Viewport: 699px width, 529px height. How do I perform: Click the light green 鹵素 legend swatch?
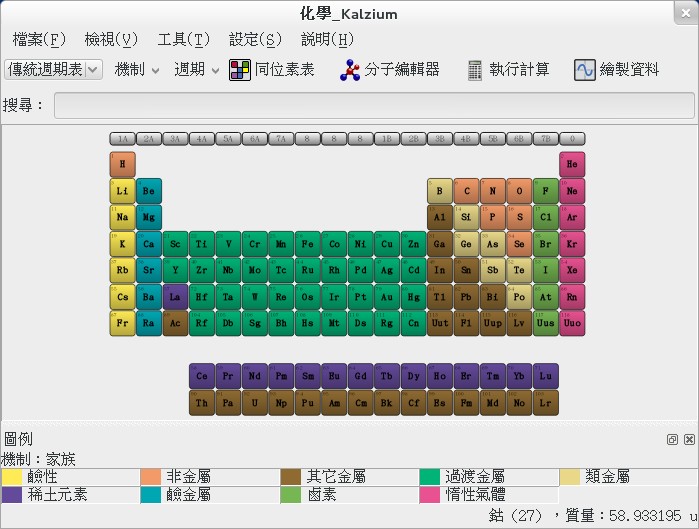tap(291, 495)
